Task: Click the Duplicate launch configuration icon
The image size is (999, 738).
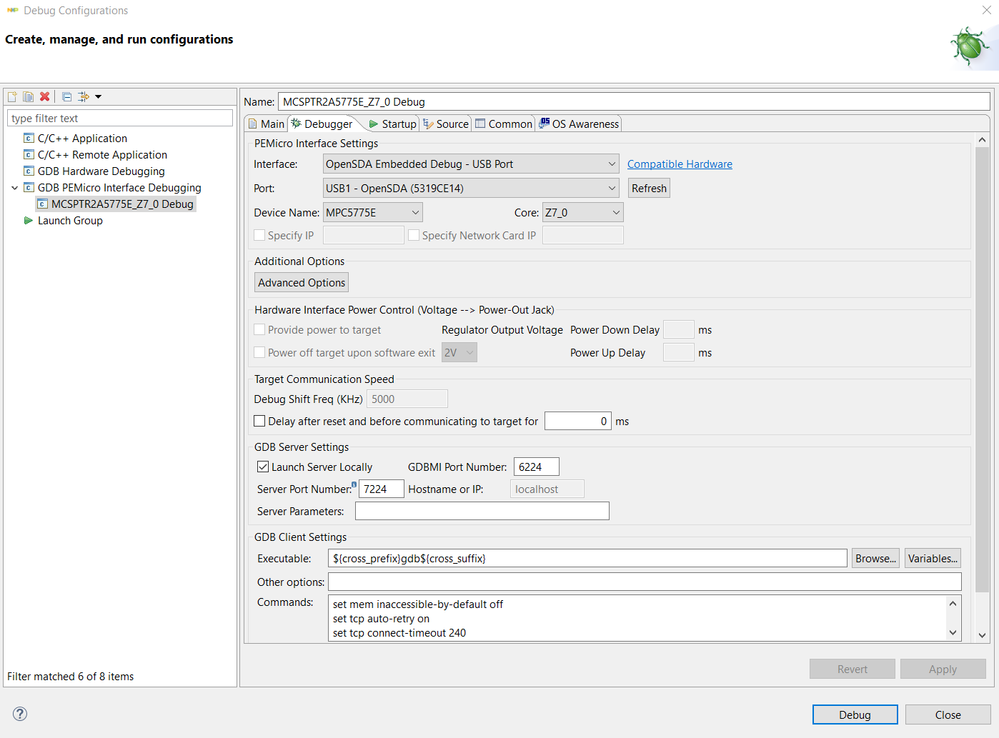Action: coord(29,97)
